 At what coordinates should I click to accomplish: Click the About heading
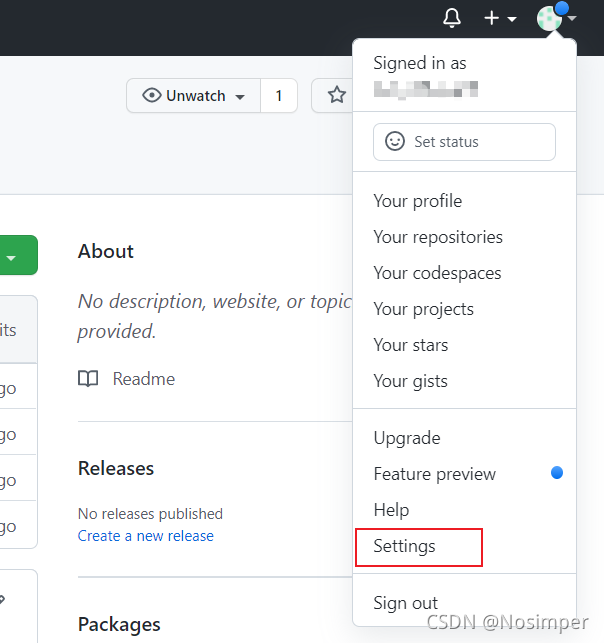[106, 251]
